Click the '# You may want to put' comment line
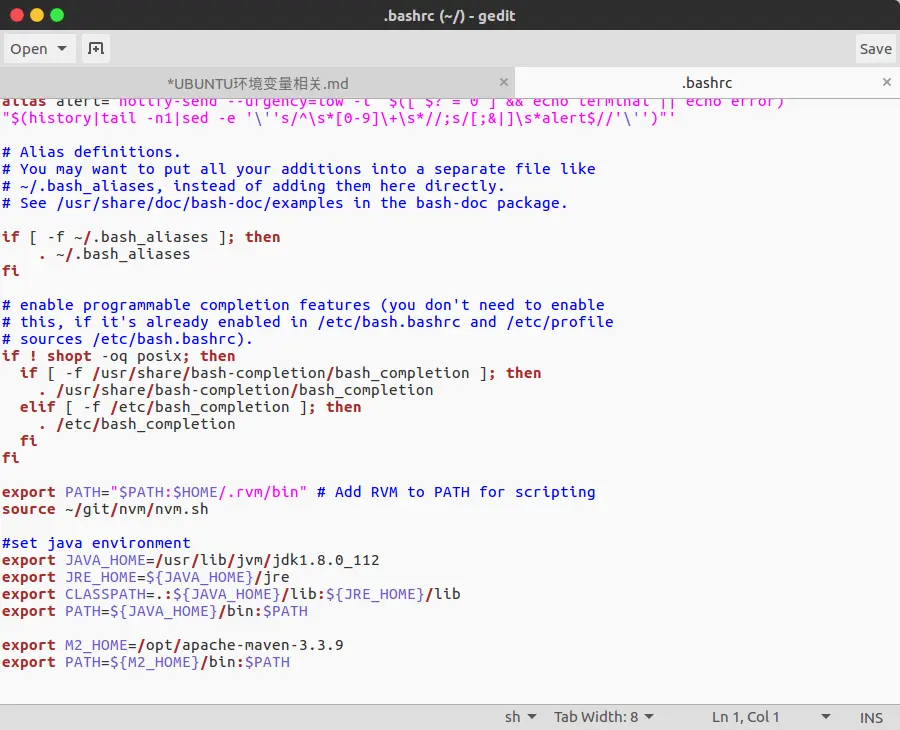 pyautogui.click(x=298, y=169)
